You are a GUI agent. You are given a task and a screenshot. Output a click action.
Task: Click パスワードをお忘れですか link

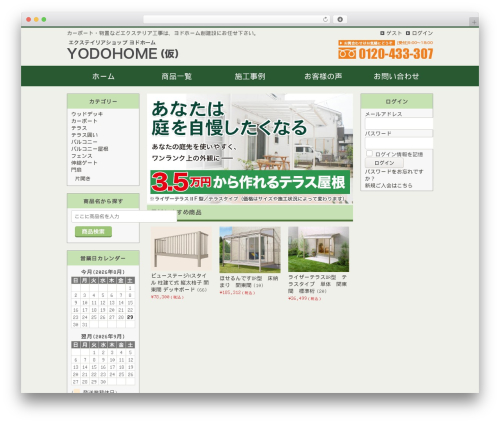coord(394,175)
